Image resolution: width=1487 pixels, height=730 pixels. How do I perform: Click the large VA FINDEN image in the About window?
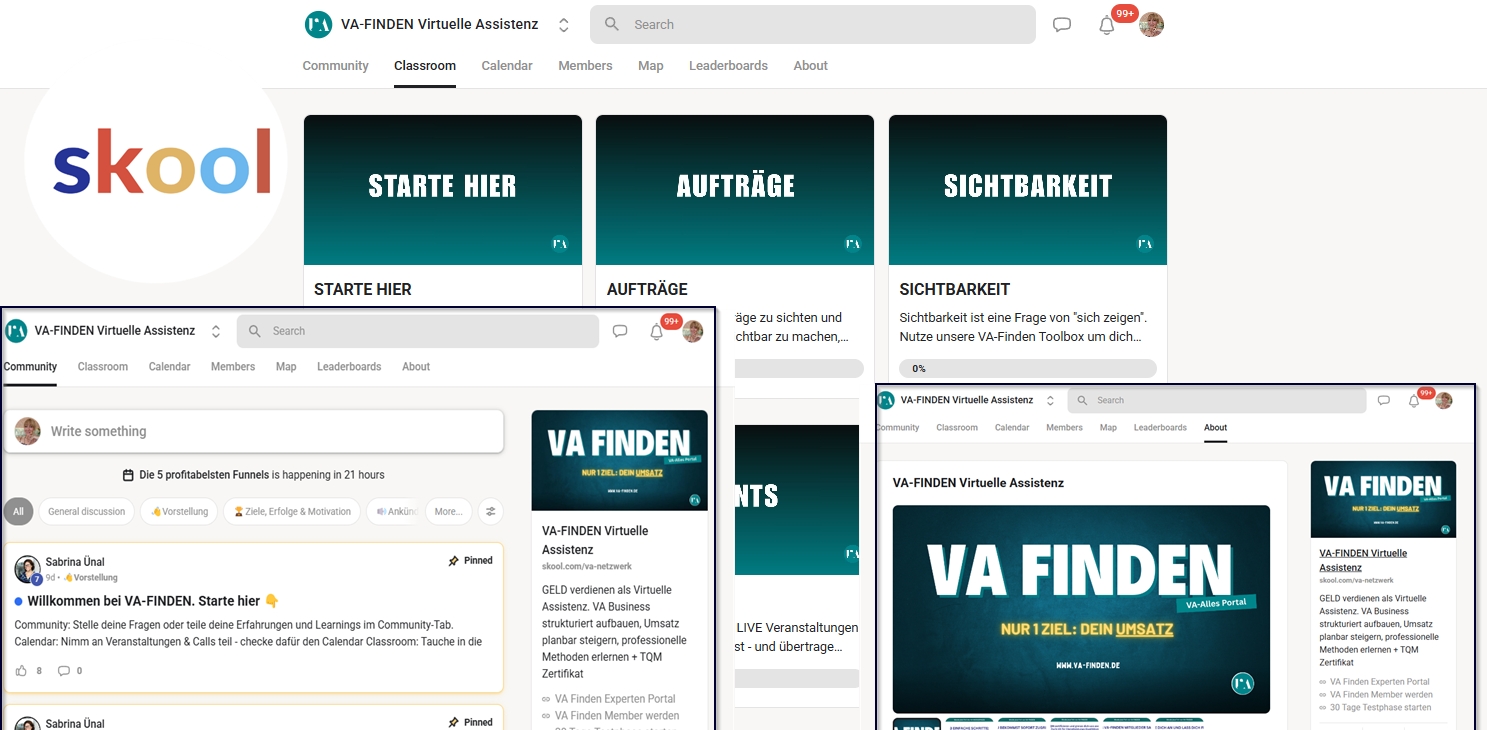tap(1081, 609)
